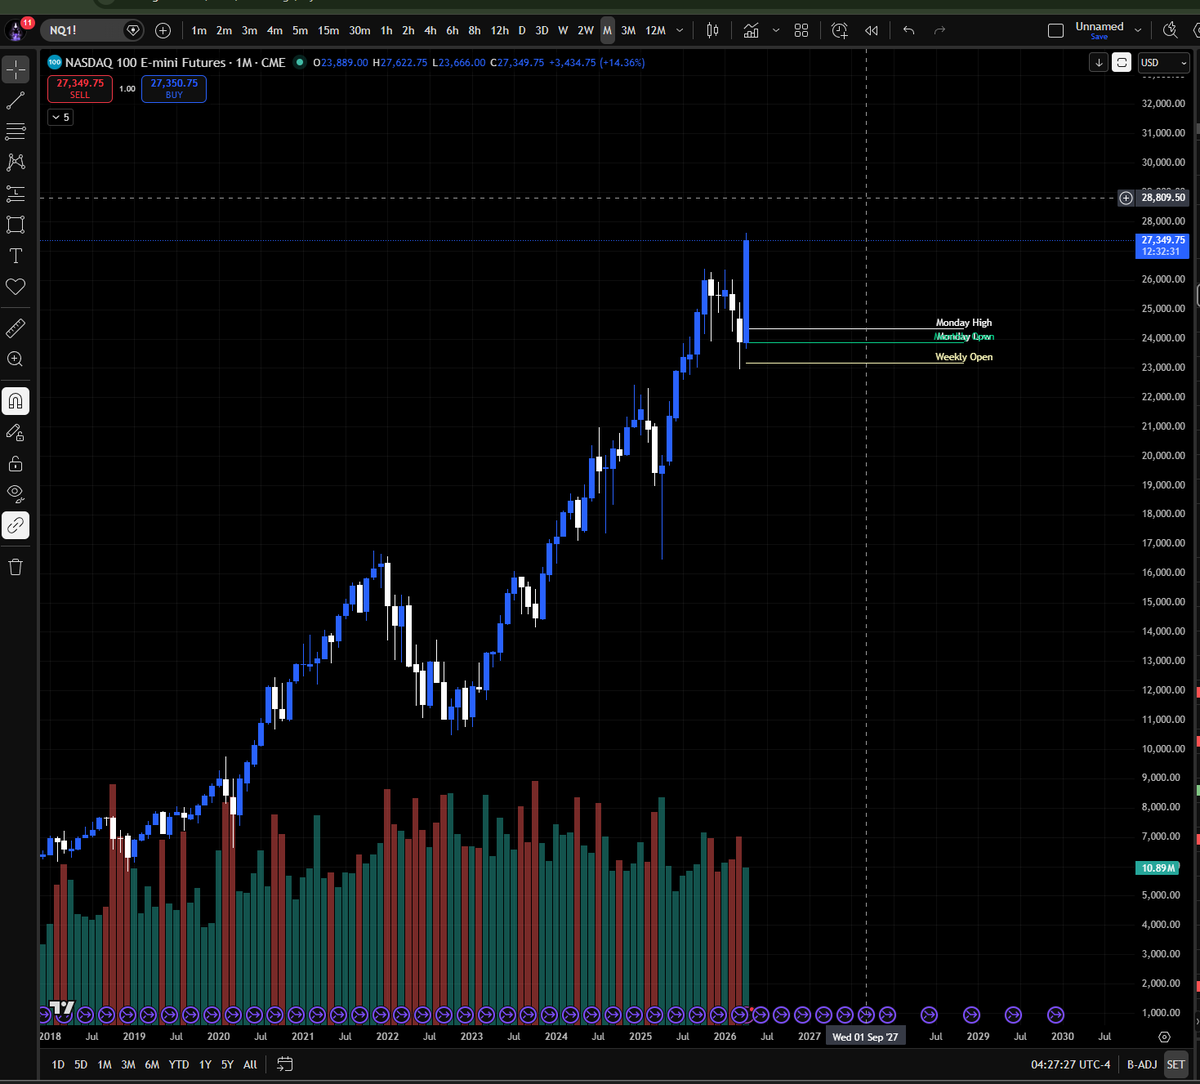Screen dimensions: 1200x1084
Task: Toggle stay in drawing mode
Action: pos(15,432)
